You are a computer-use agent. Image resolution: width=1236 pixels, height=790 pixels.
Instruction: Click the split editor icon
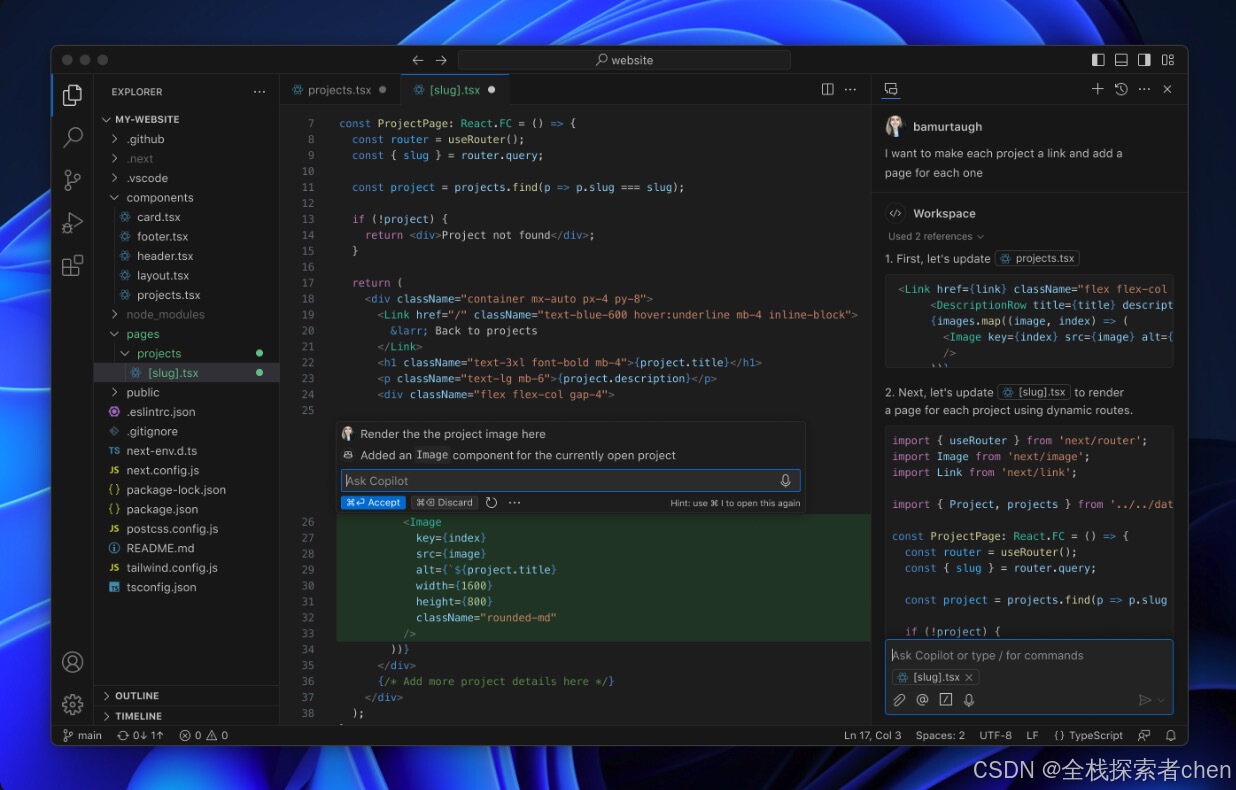[x=827, y=89]
